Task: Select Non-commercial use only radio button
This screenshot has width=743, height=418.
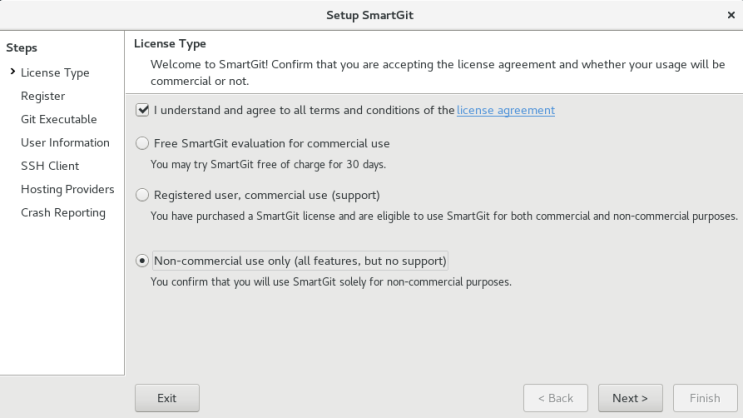Action: [x=142, y=261]
